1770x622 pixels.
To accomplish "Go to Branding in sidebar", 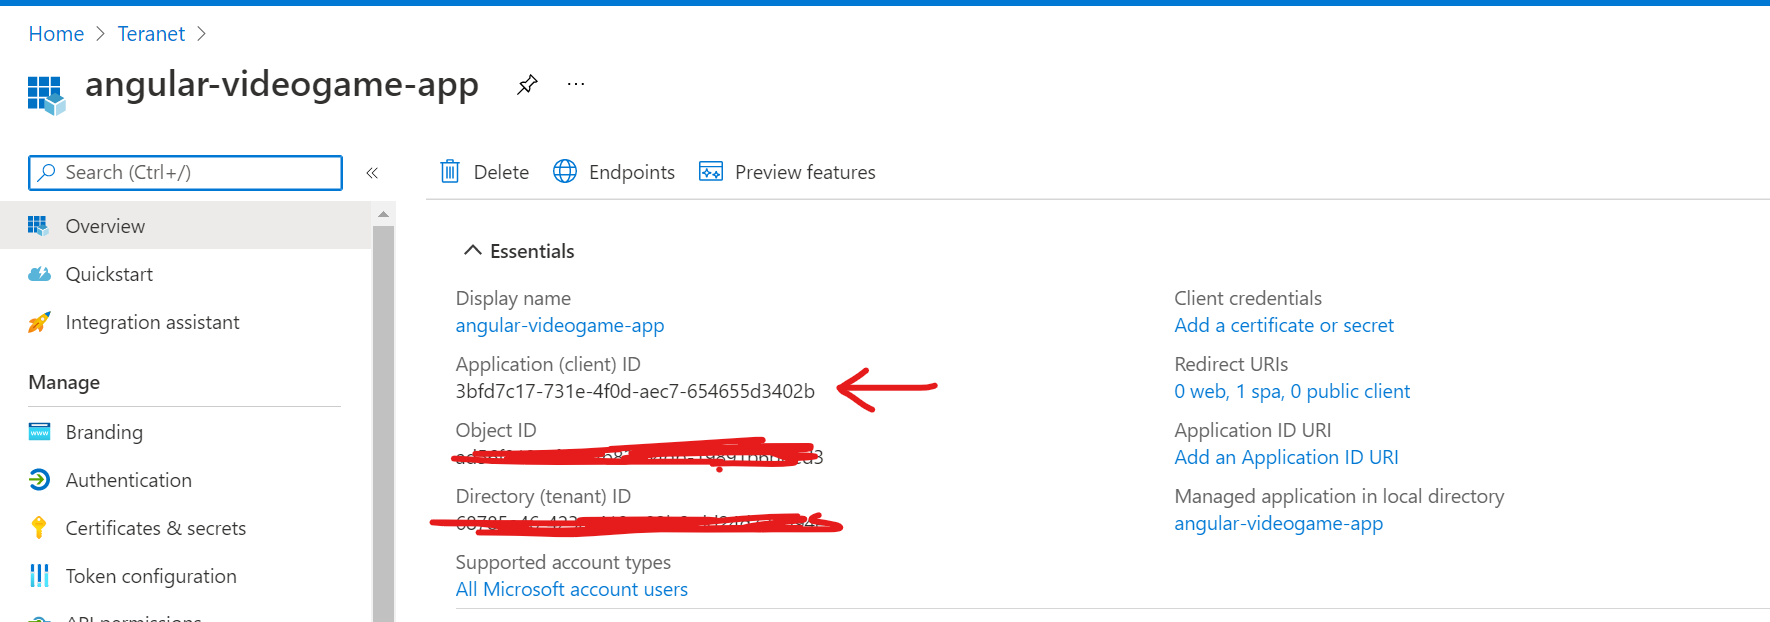I will 104,432.
